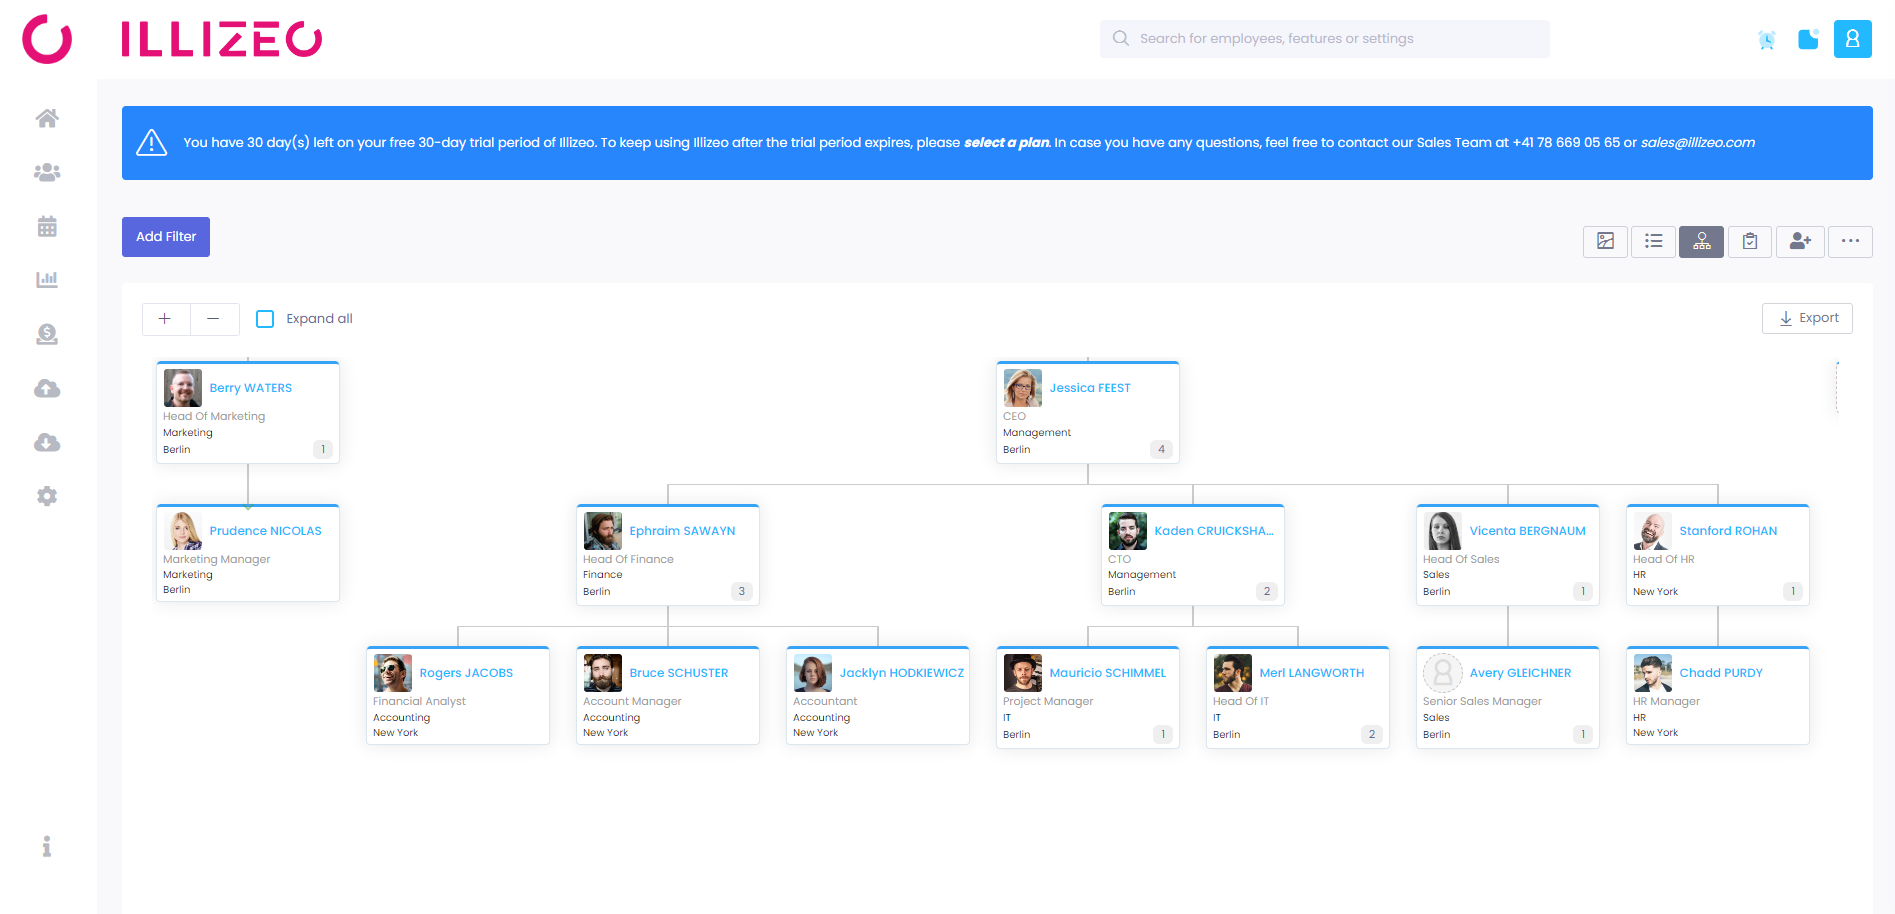Click Merl LANGWORTH's profile photo
This screenshot has width=1895, height=914.
coord(1233,673)
